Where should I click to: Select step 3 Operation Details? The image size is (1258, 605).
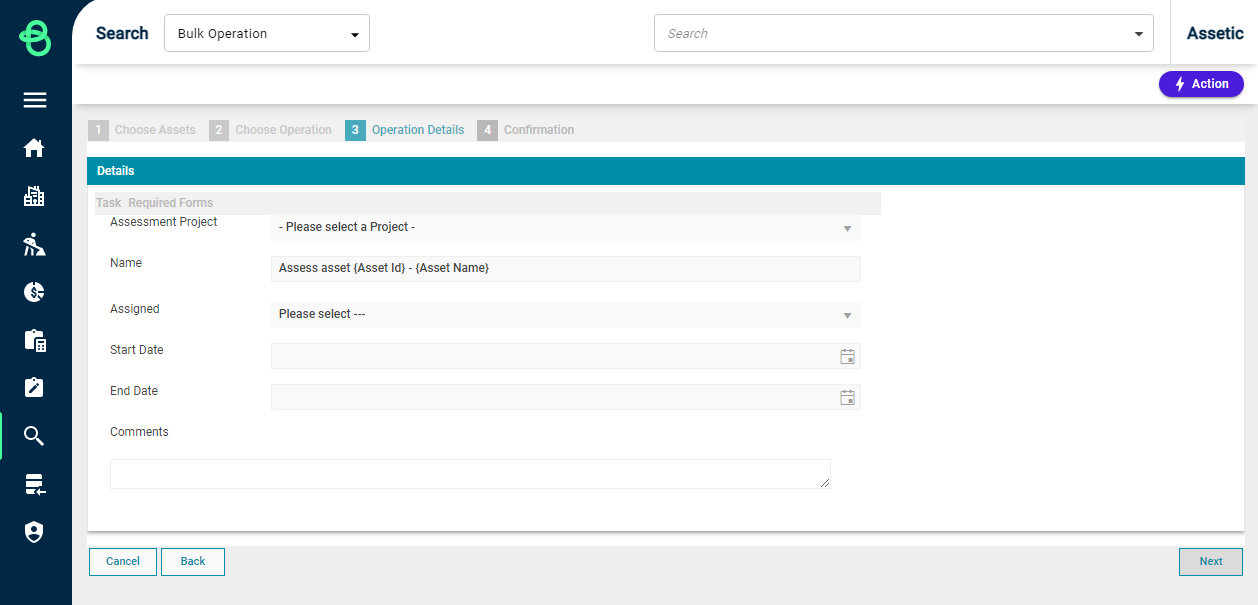(x=405, y=130)
